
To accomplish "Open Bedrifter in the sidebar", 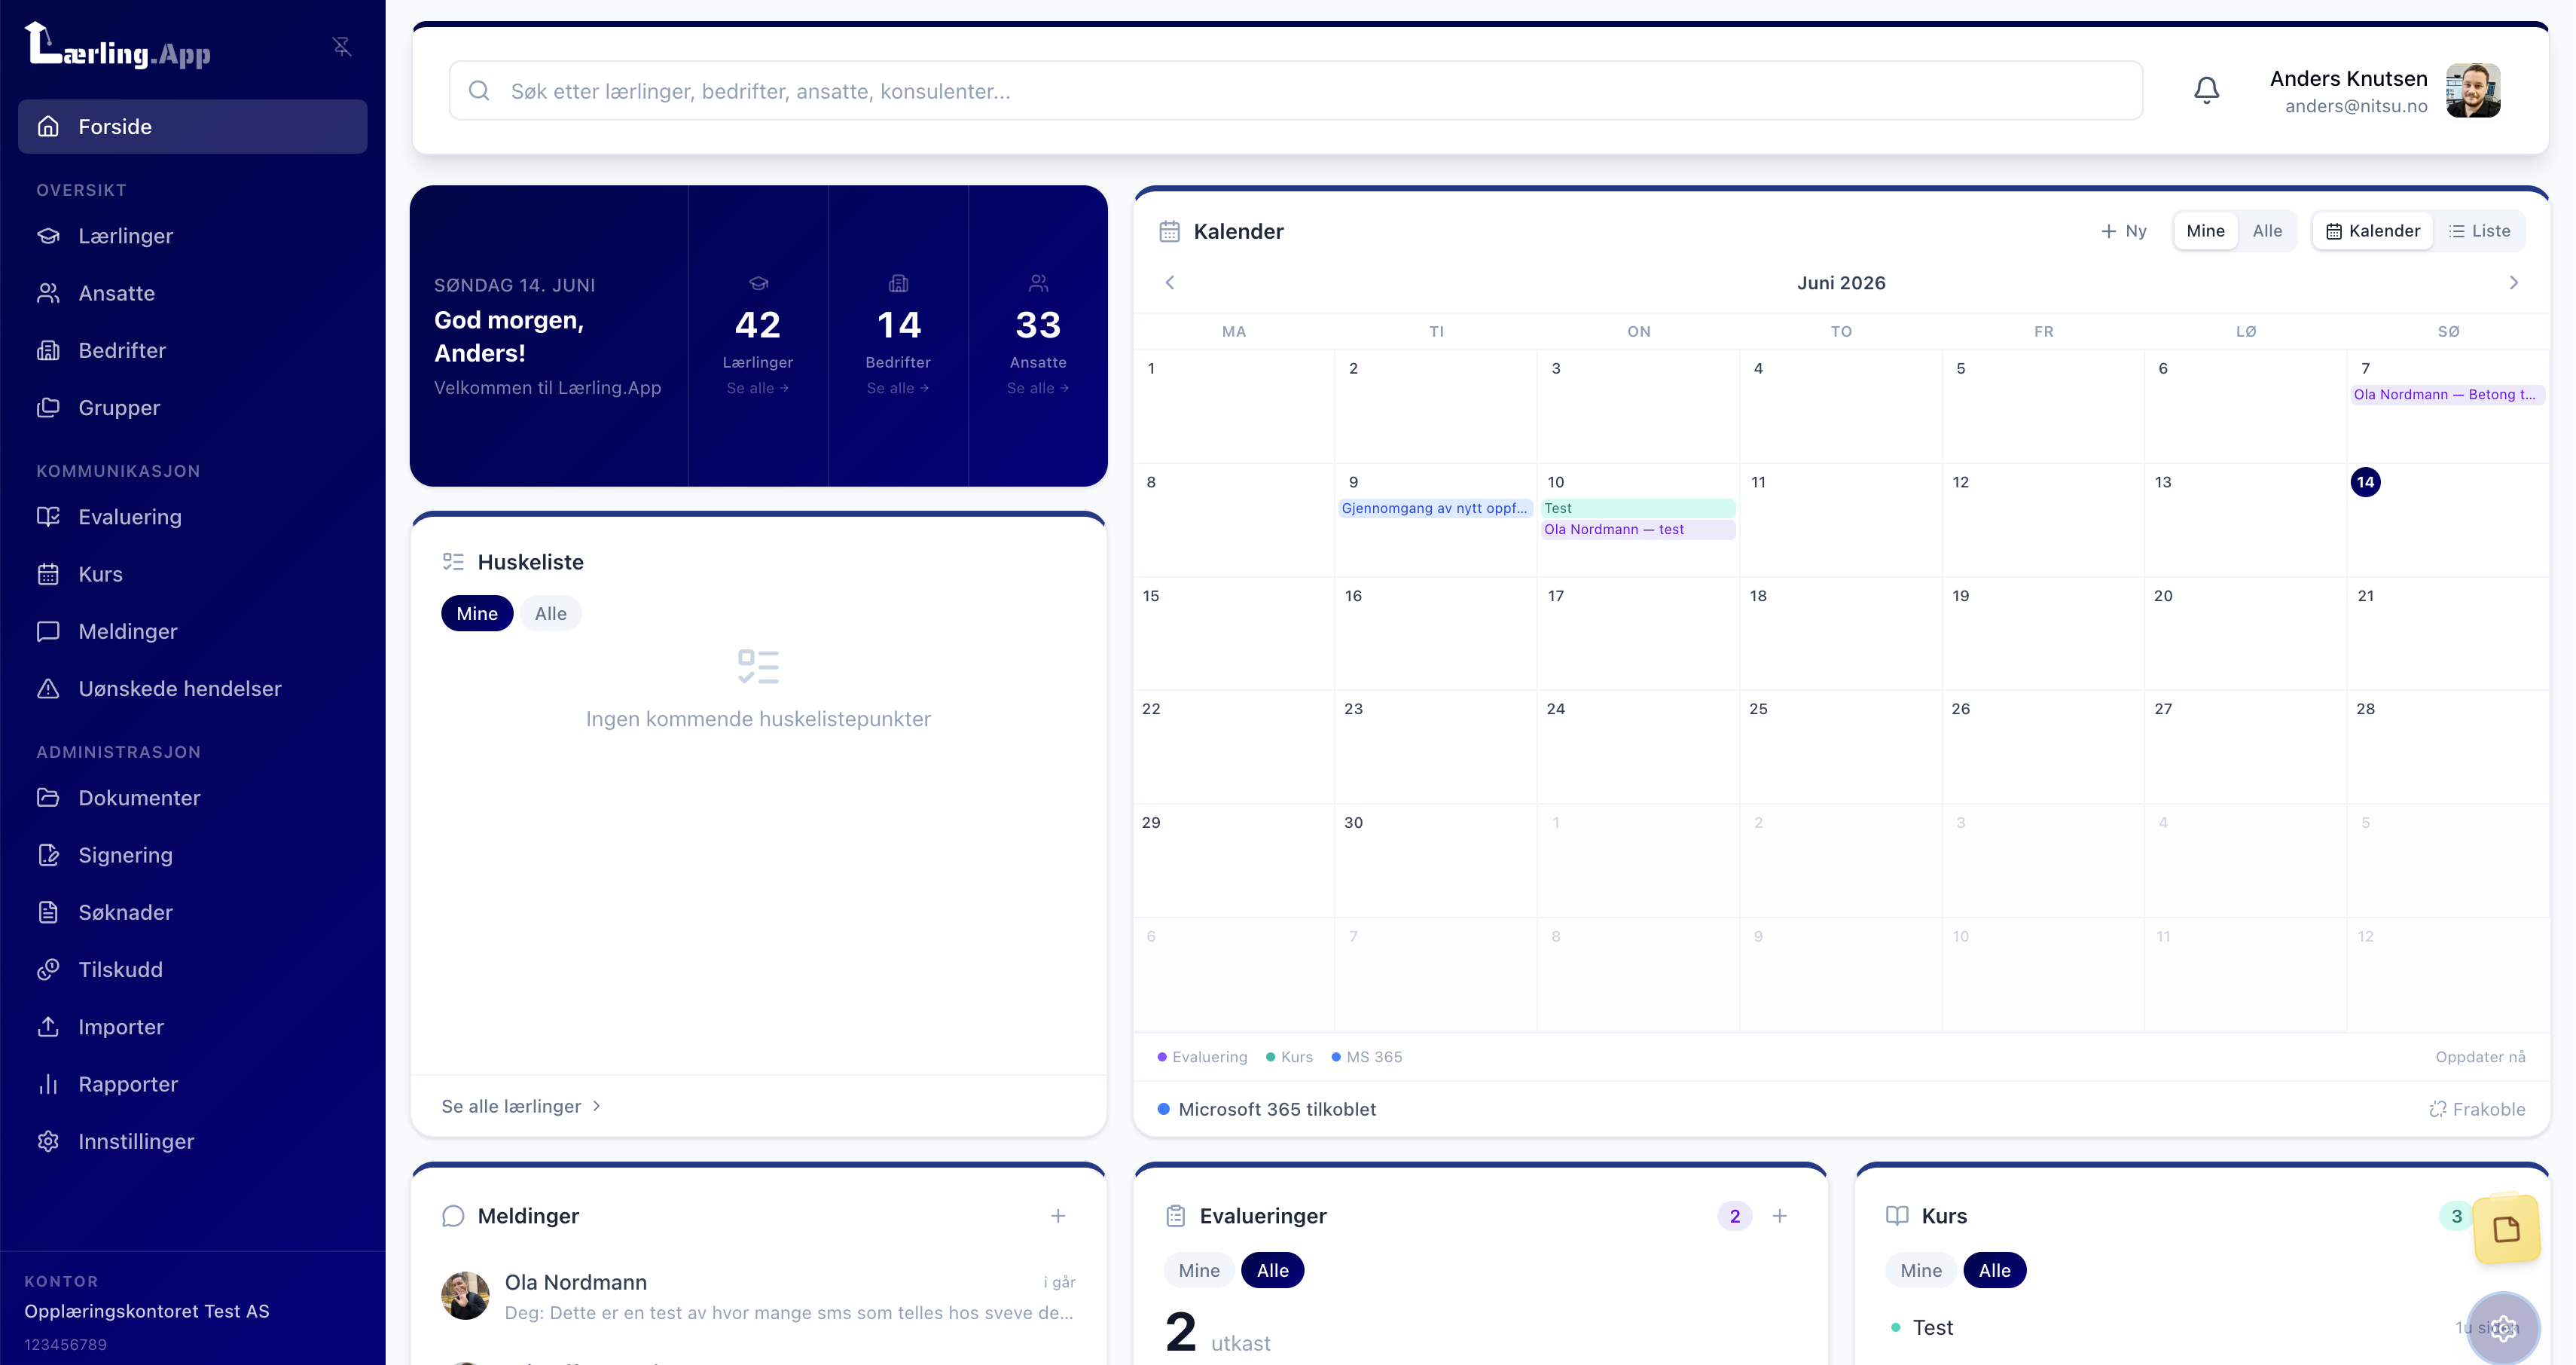I will (x=192, y=350).
